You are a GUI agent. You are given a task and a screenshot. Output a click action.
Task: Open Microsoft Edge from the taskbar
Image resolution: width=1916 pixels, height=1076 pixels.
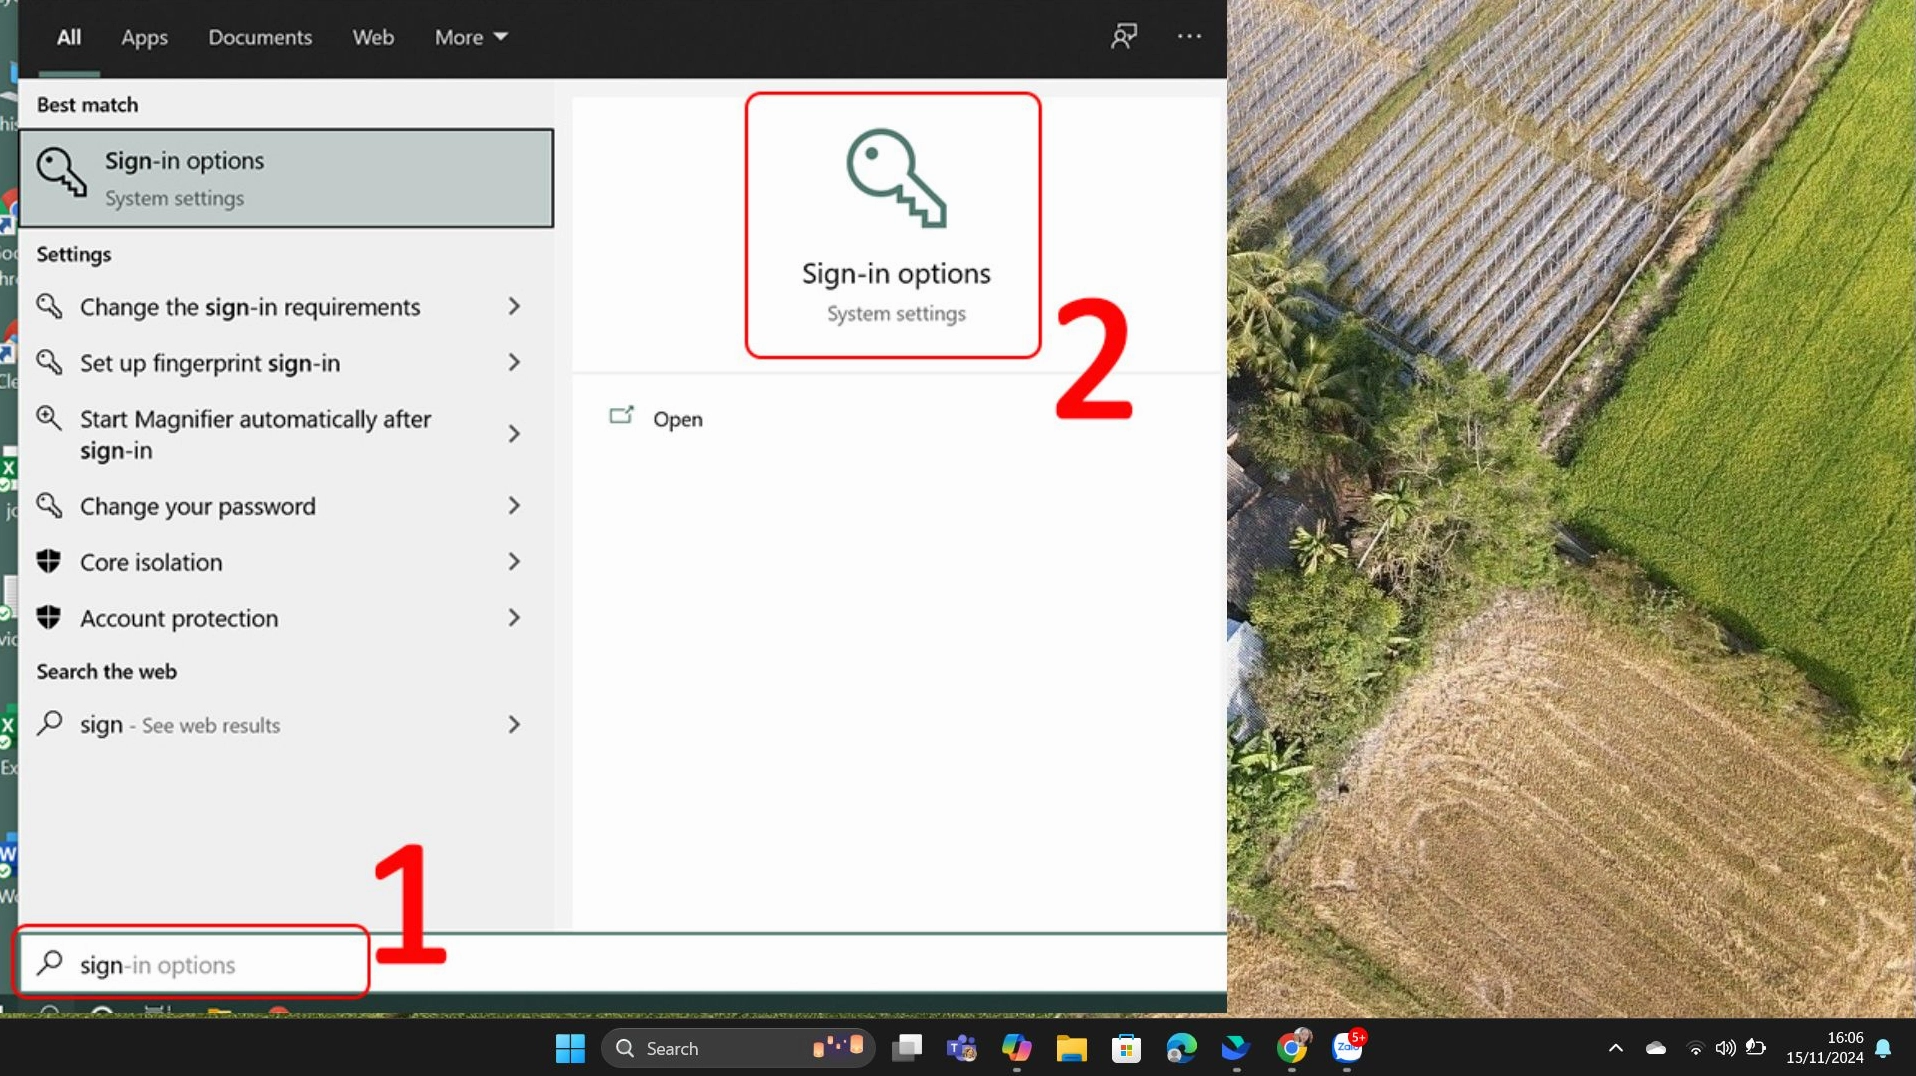click(1180, 1048)
